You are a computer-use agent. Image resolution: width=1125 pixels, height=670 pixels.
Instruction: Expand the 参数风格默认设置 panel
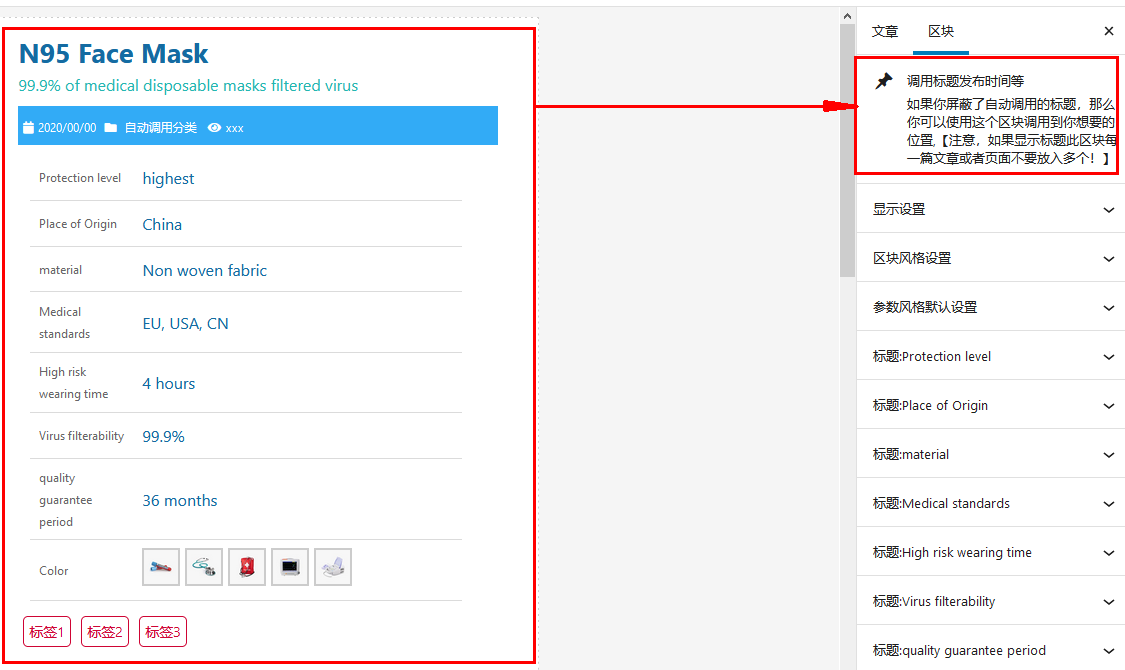click(990, 307)
